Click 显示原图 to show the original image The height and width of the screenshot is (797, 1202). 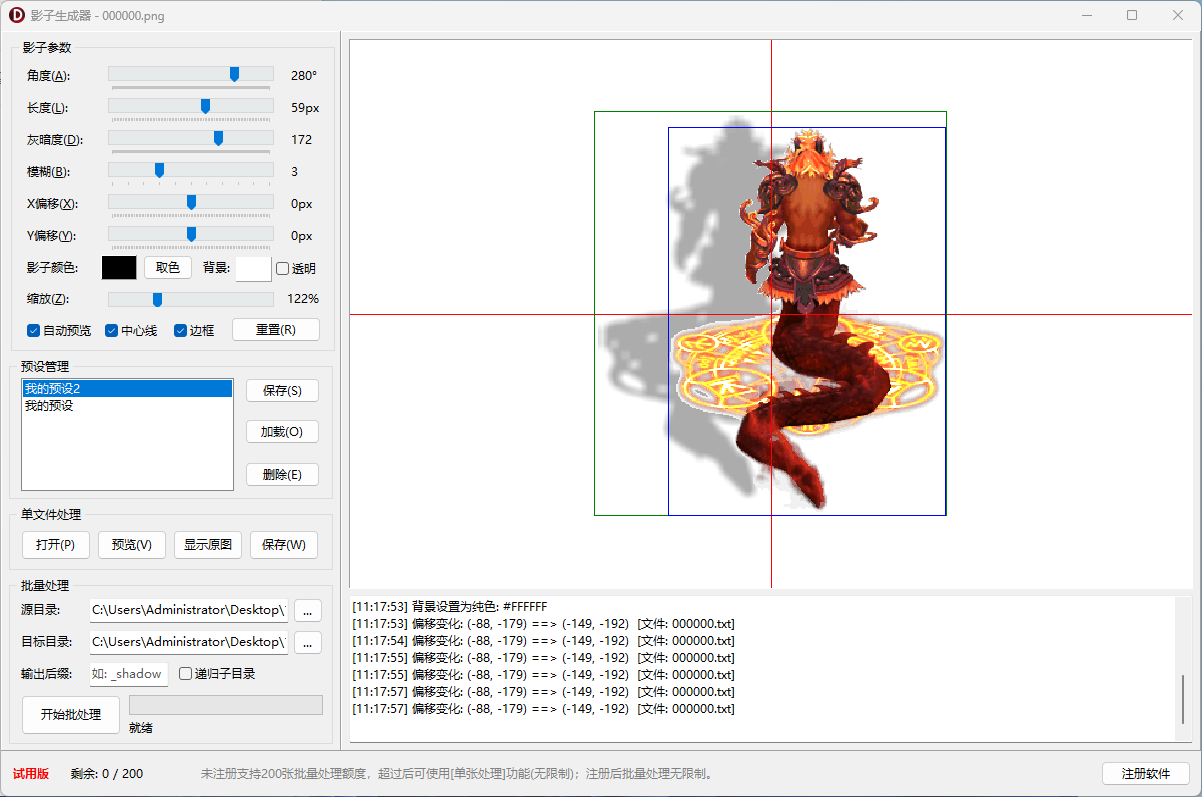[208, 545]
